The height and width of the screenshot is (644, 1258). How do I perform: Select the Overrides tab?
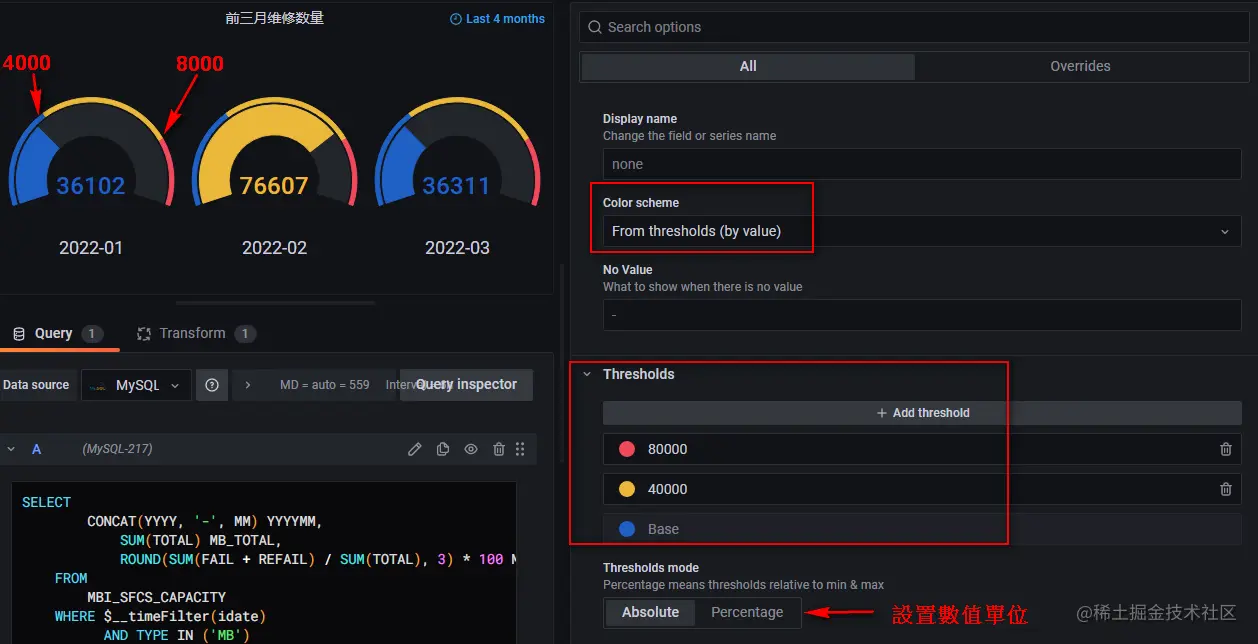tap(1080, 66)
